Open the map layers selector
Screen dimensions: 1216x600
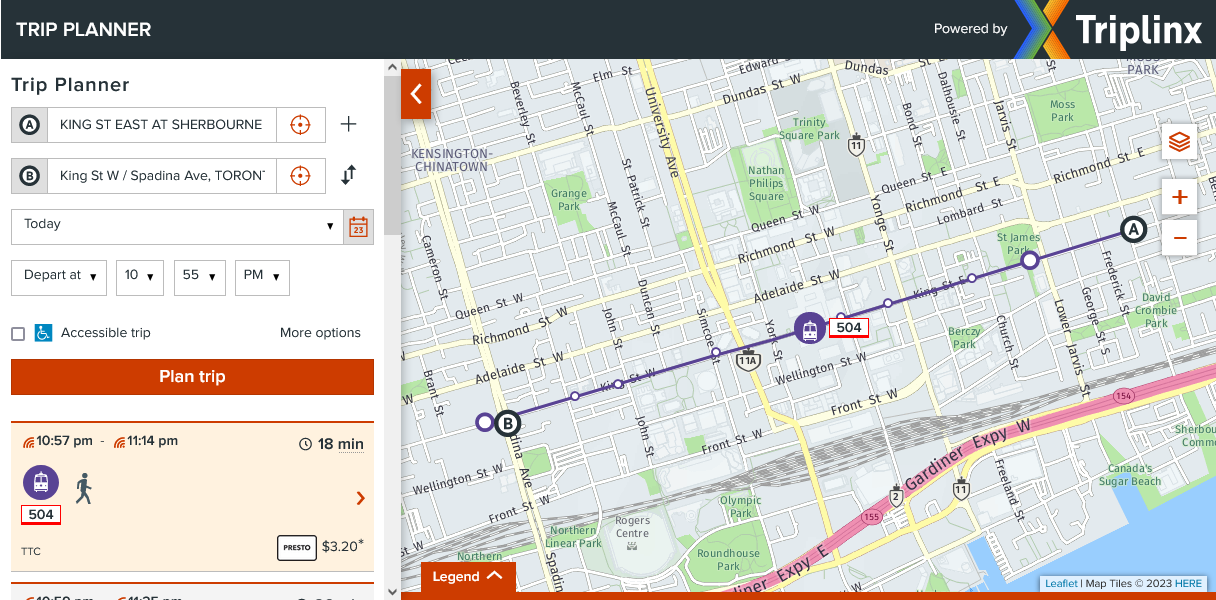pyautogui.click(x=1179, y=143)
